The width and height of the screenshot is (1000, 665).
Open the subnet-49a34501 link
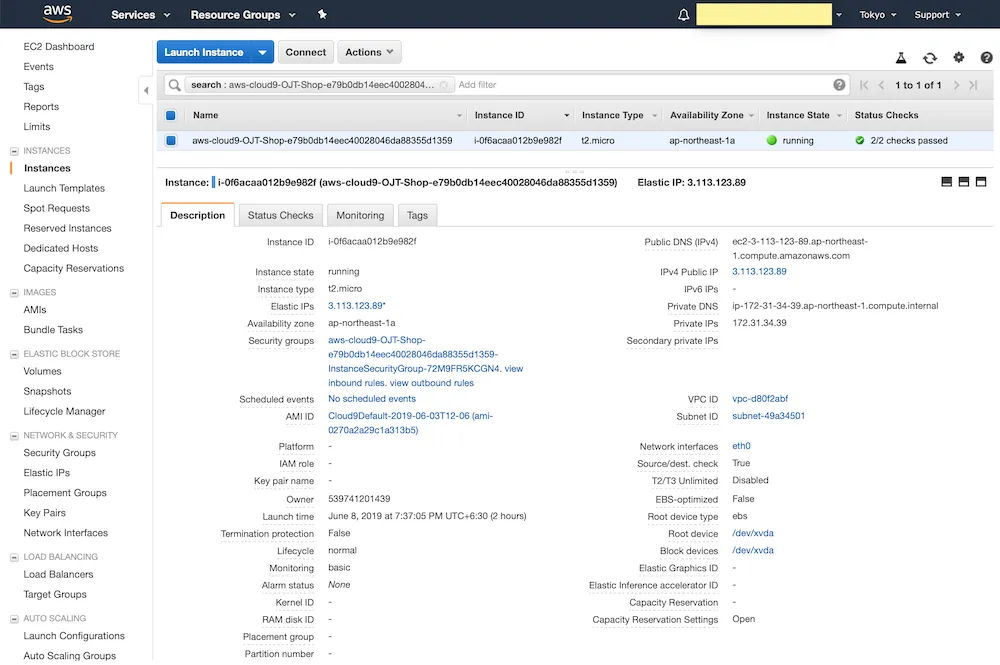(768, 416)
